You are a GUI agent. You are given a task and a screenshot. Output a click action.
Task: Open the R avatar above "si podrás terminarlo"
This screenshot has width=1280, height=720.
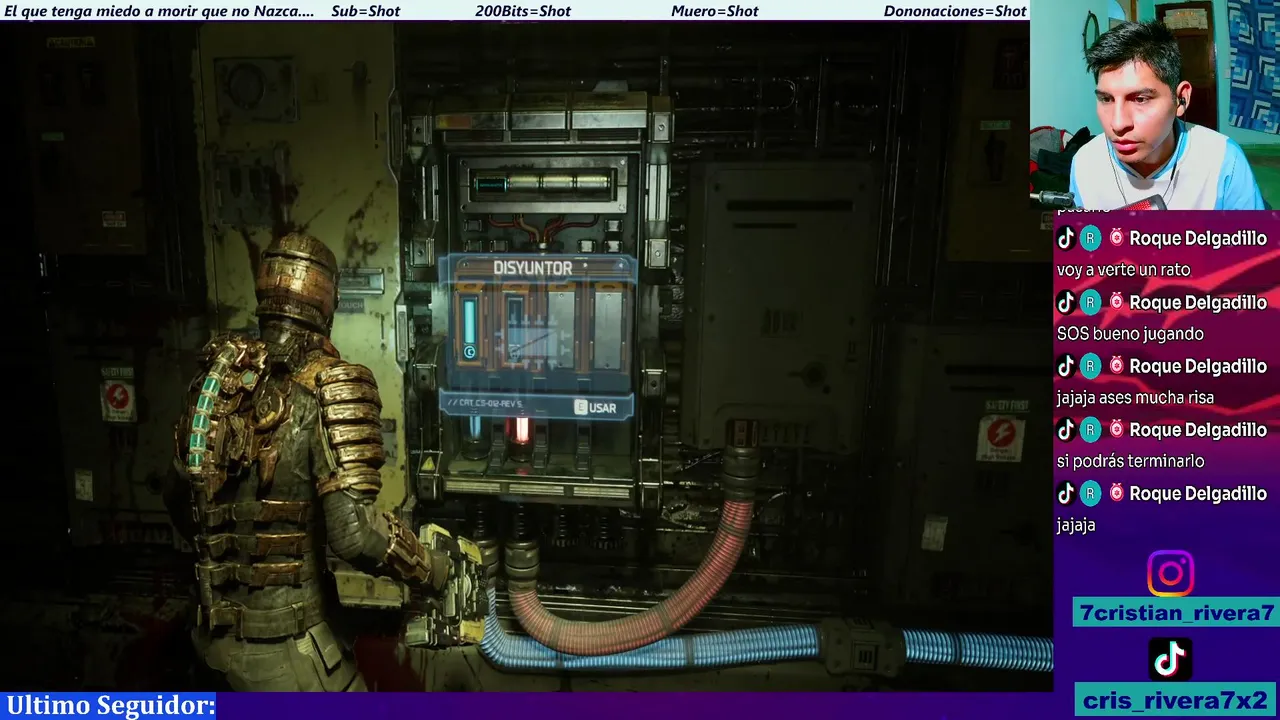(x=1091, y=429)
